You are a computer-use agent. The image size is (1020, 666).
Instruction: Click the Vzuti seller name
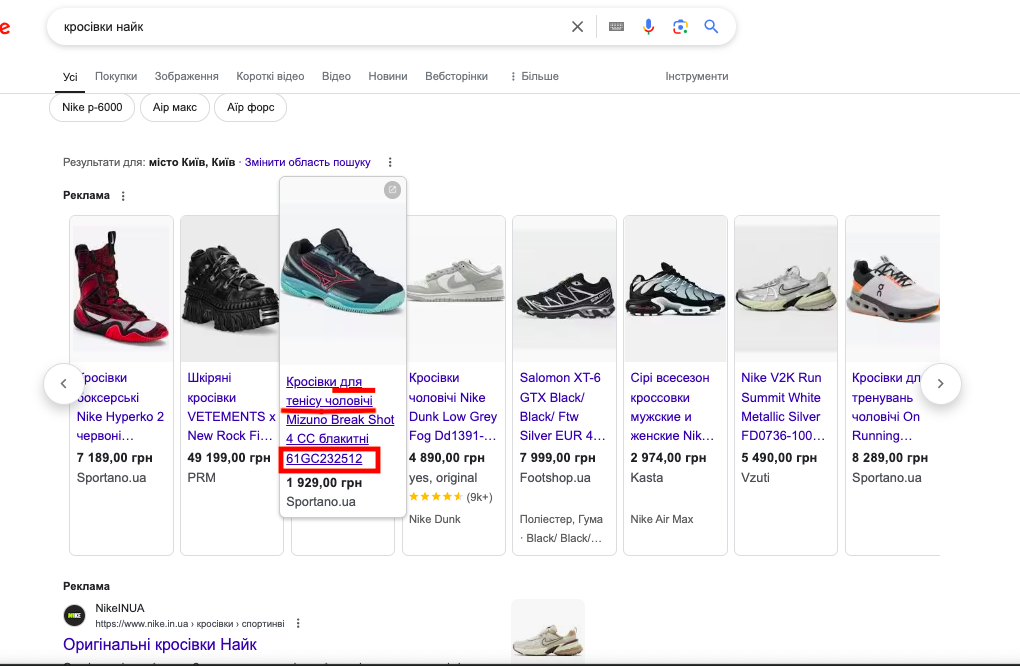[x=755, y=477]
